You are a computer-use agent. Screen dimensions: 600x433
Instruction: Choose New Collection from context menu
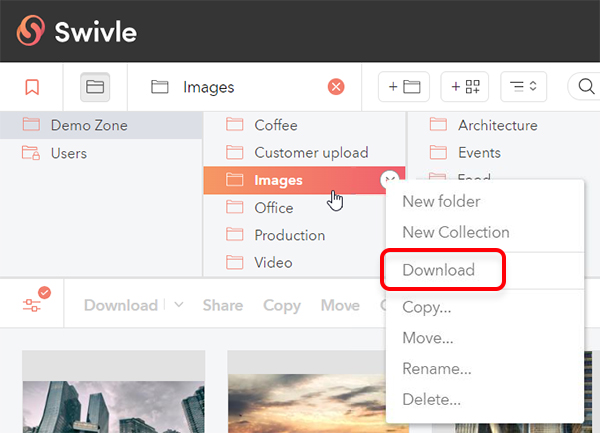(x=485, y=232)
